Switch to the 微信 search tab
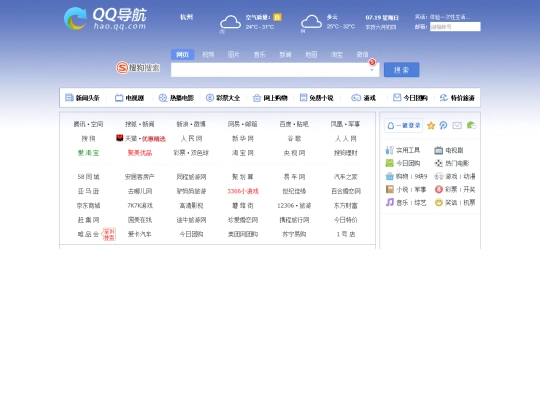The image size is (540, 405). (362, 54)
